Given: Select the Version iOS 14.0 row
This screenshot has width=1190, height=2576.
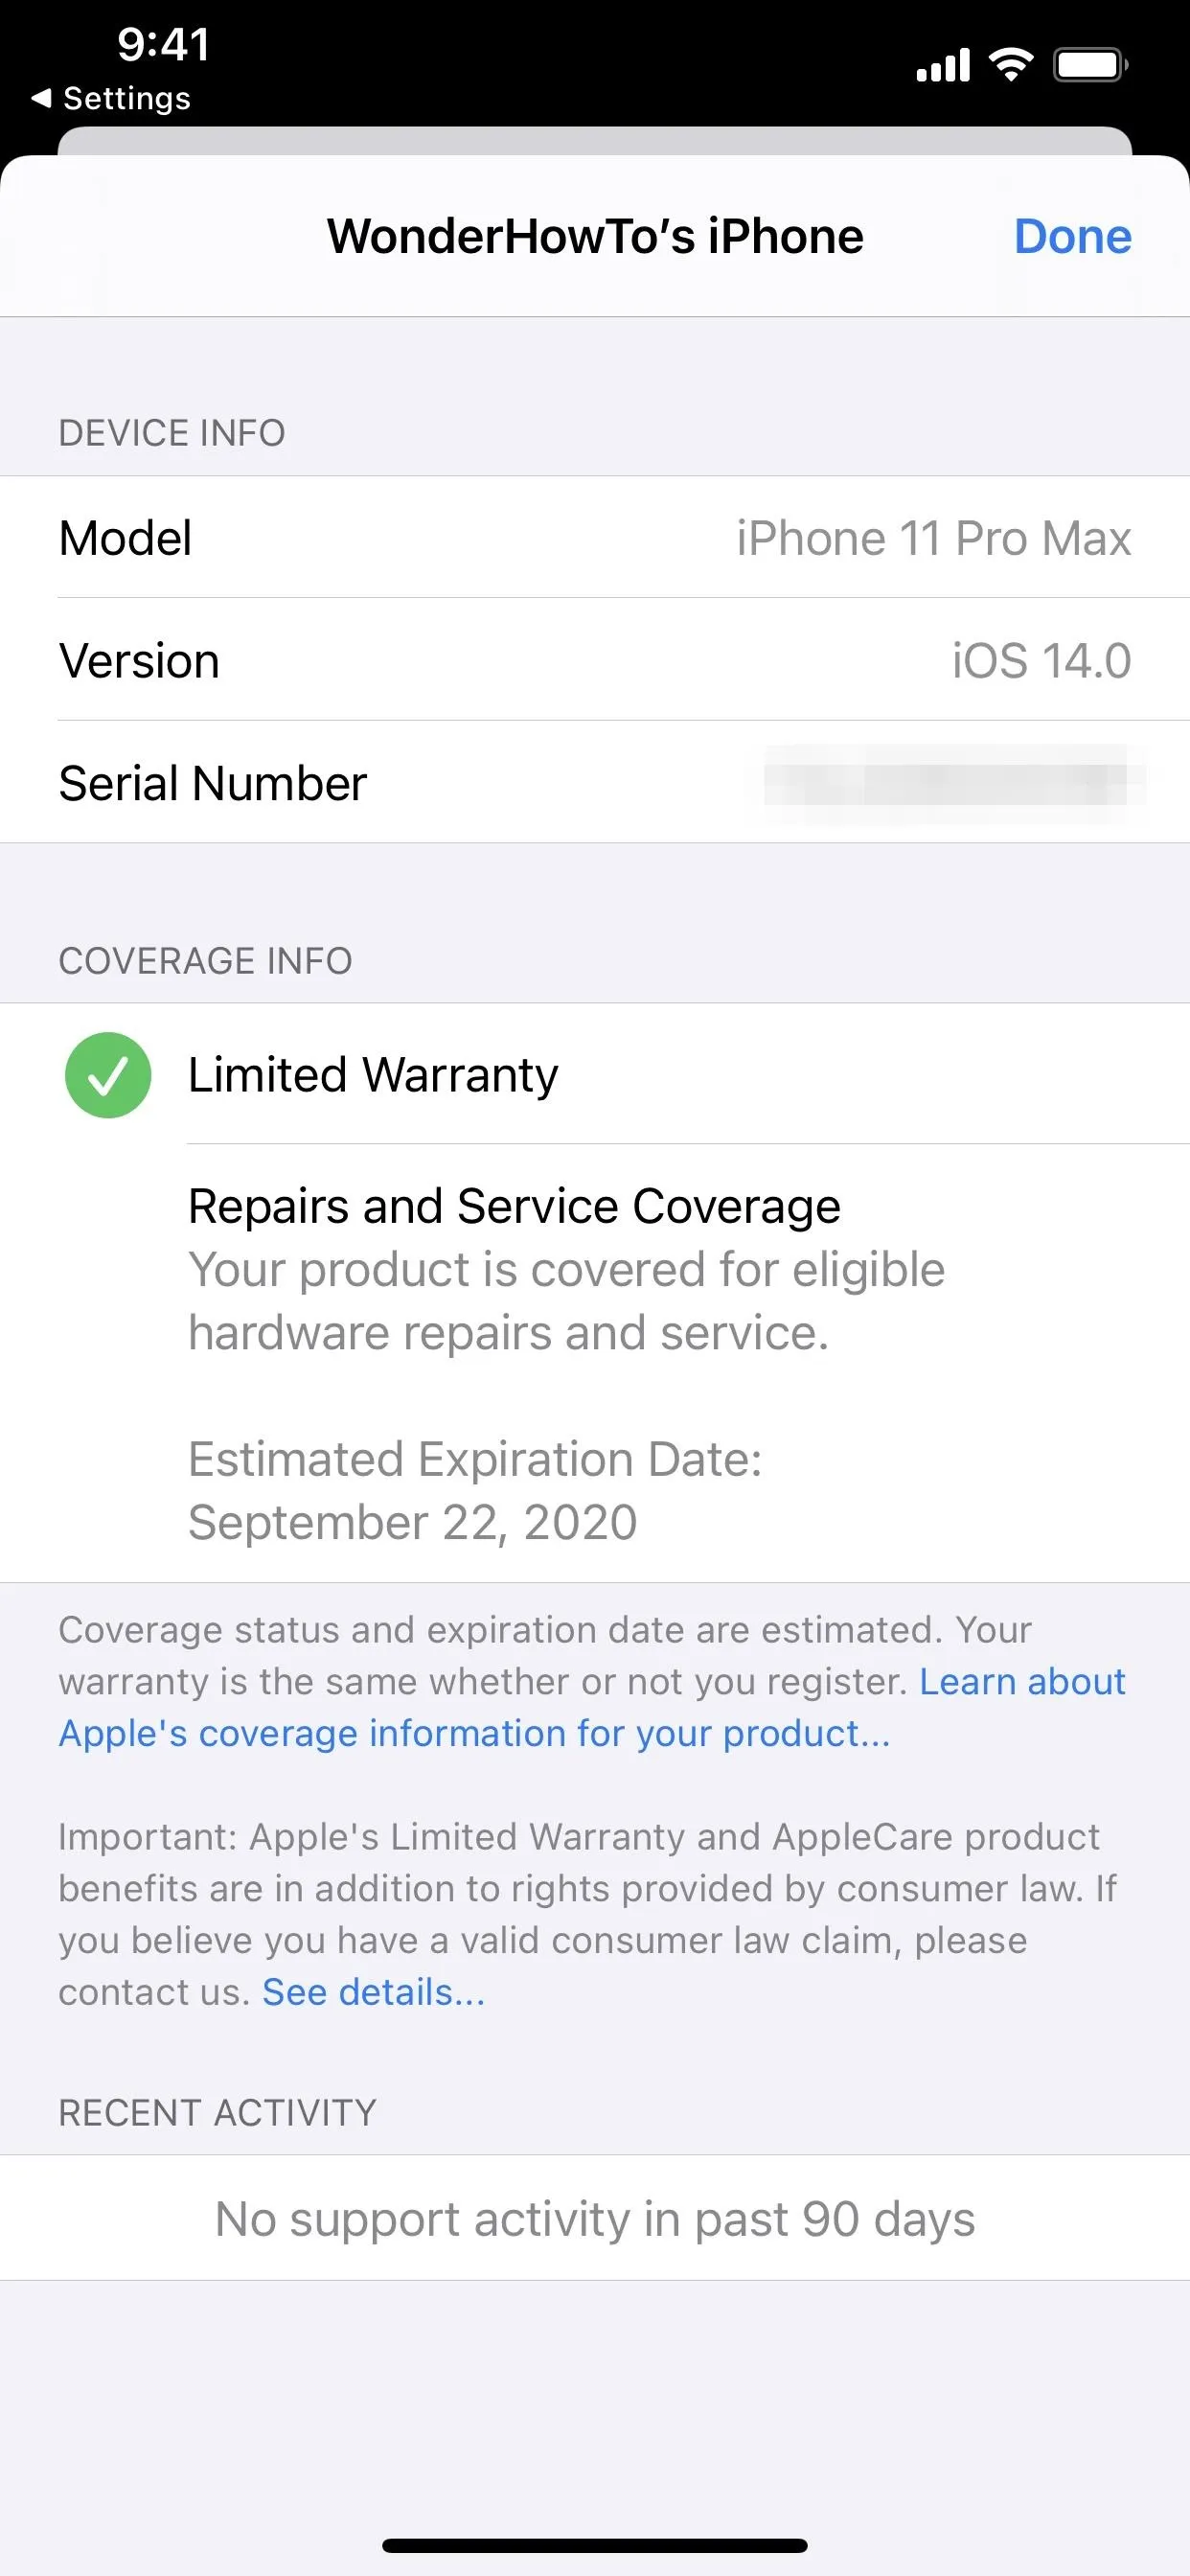Looking at the screenshot, I should click(x=595, y=660).
